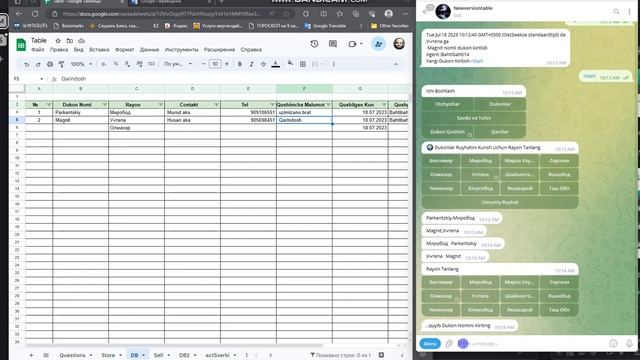Open Rayon column filter
This screenshot has height=360, width=640.
click(160, 105)
